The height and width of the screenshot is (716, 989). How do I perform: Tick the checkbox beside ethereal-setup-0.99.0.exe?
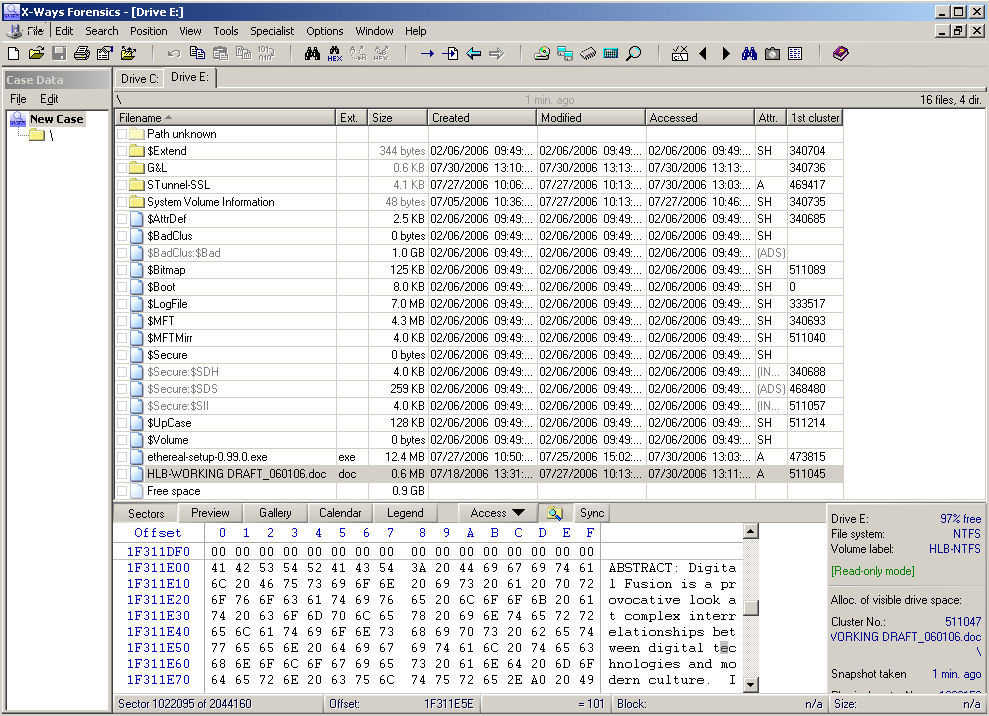(122, 457)
